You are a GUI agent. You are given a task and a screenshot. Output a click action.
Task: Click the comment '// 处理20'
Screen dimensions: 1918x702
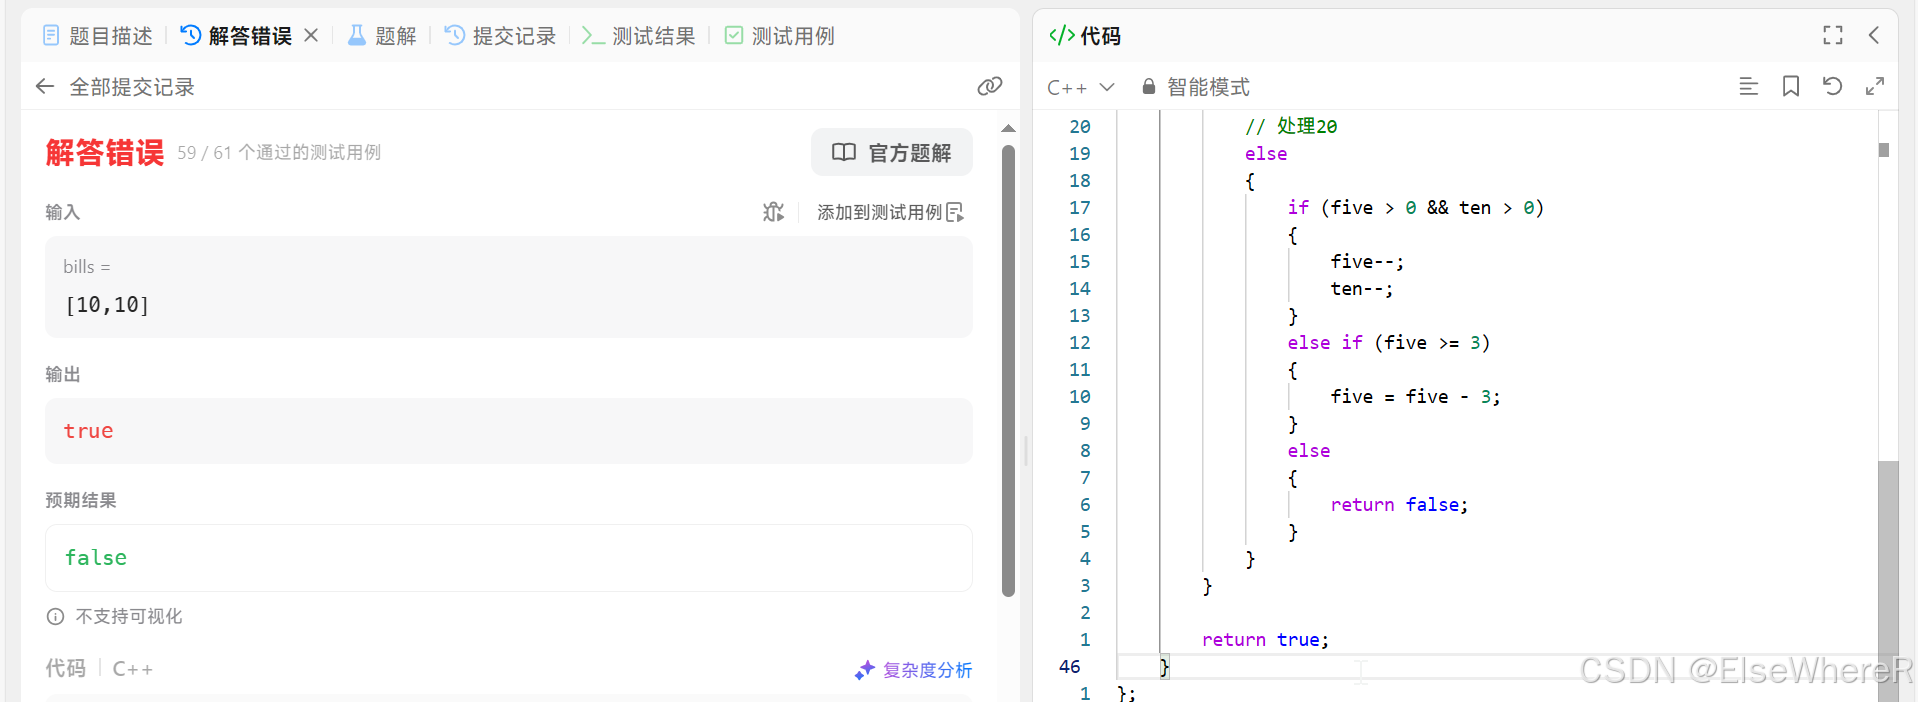pyautogui.click(x=1291, y=126)
